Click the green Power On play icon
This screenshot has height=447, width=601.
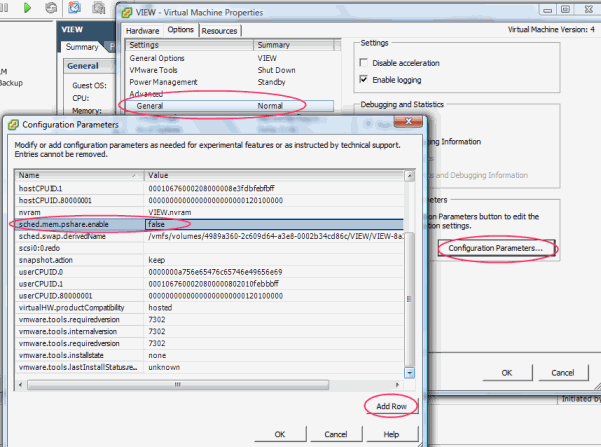point(26,7)
